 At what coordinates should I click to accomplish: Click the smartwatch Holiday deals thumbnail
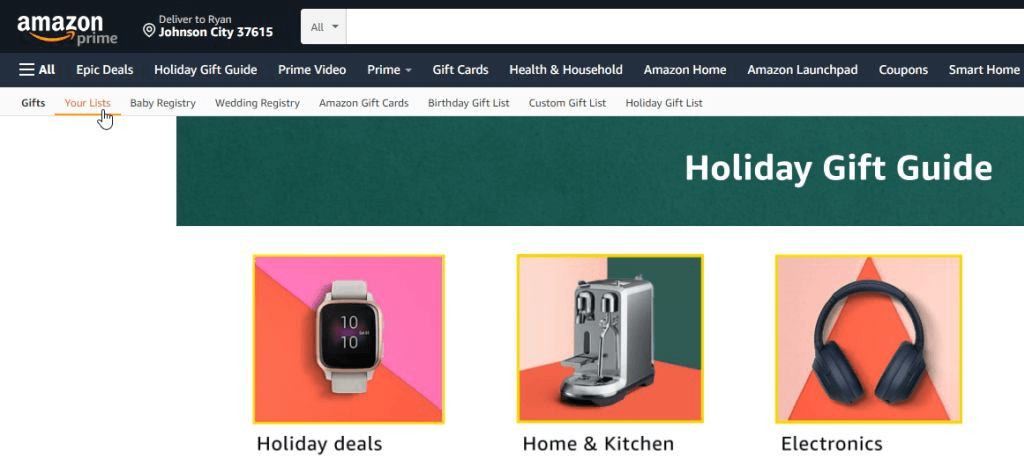[349, 339]
